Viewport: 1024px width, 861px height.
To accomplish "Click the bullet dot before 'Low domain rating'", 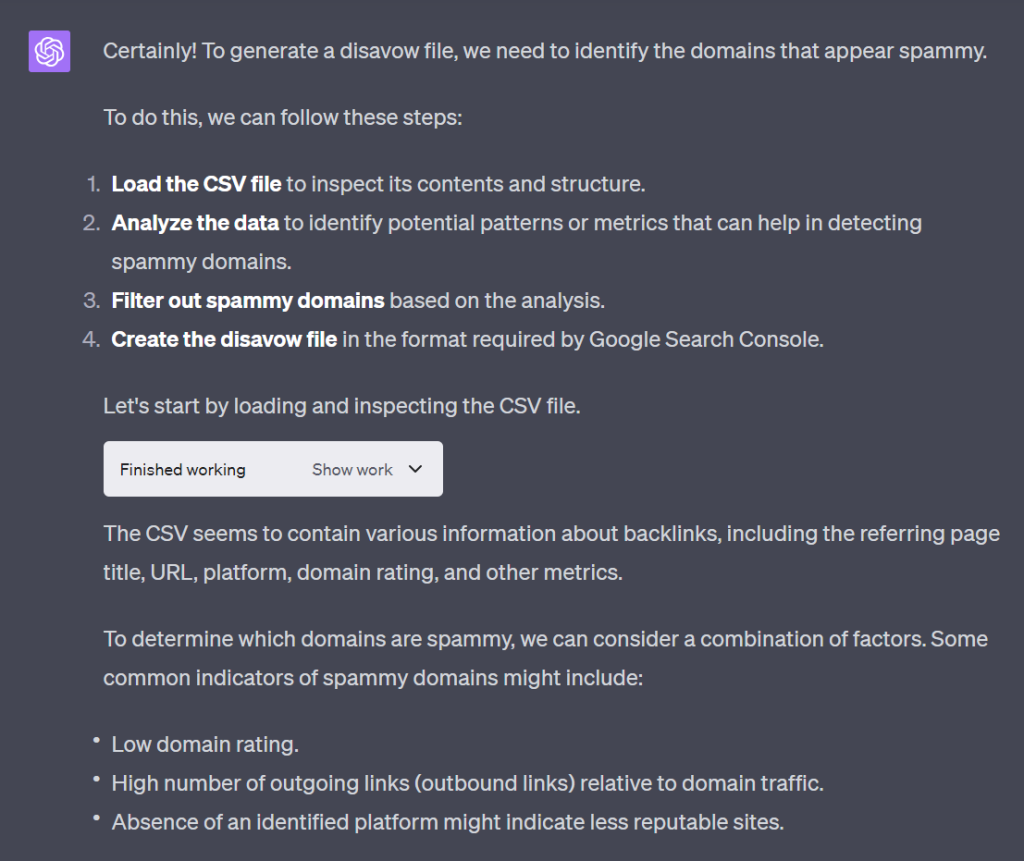I will (x=97, y=740).
